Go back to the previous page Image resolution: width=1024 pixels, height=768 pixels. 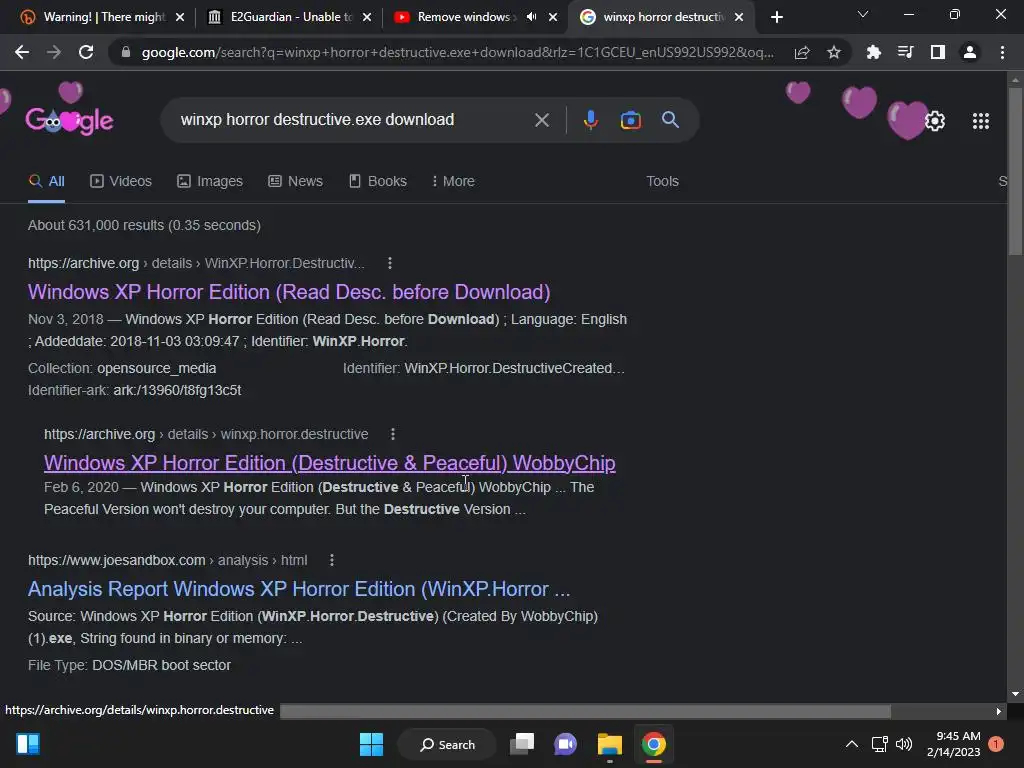22,52
